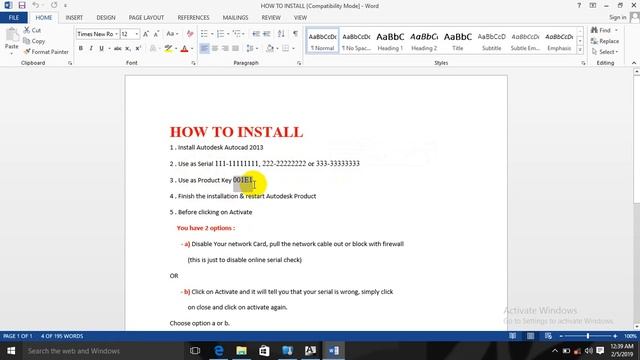This screenshot has height=360, width=640.
Task: Open the Change Case dropdown
Action: (172, 34)
